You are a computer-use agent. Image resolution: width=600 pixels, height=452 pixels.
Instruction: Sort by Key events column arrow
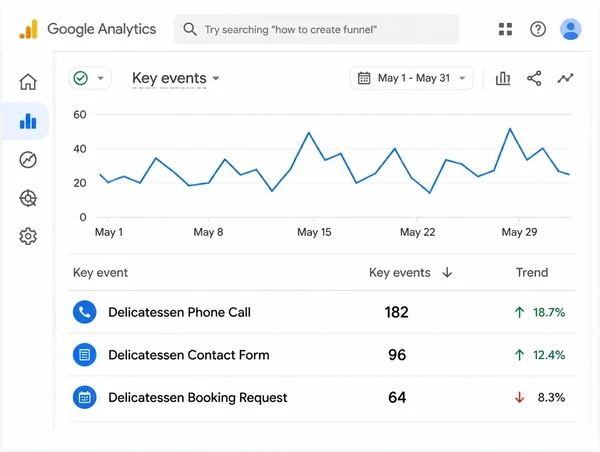[x=447, y=273]
